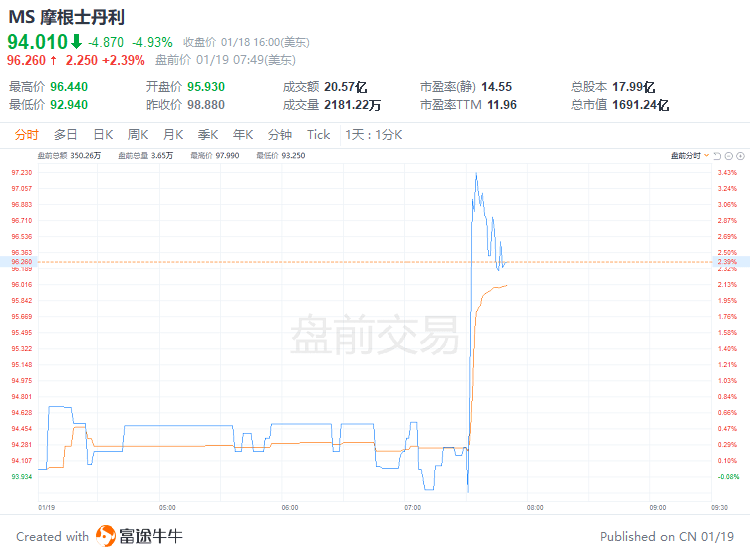Click the orange average line end near 96.016

click(x=506, y=285)
